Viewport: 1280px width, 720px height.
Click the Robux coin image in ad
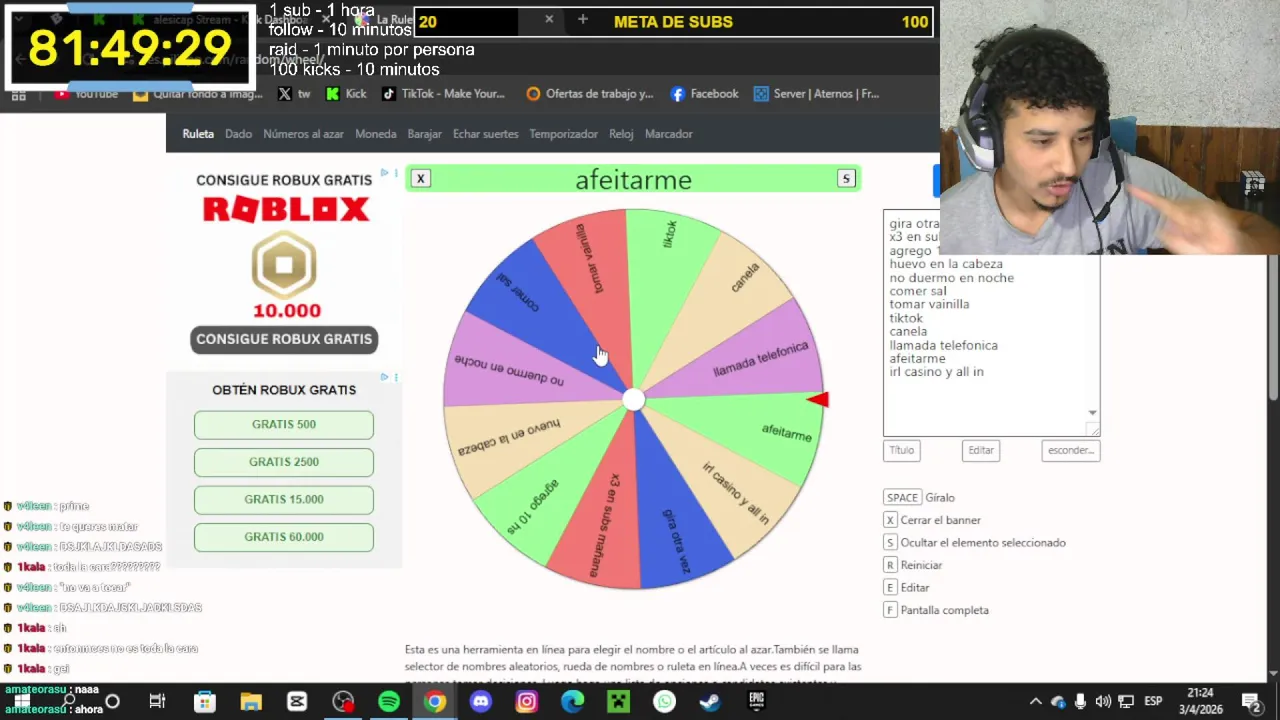coord(284,265)
